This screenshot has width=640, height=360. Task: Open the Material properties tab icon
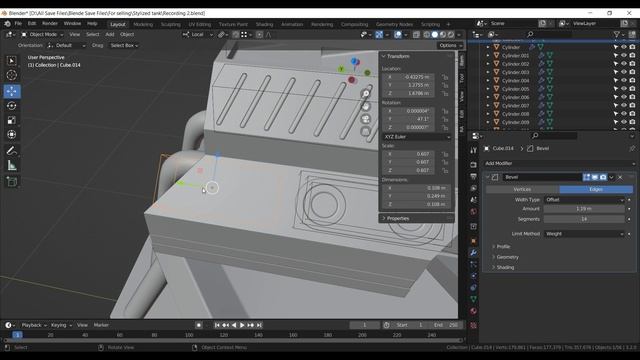pos(473,311)
